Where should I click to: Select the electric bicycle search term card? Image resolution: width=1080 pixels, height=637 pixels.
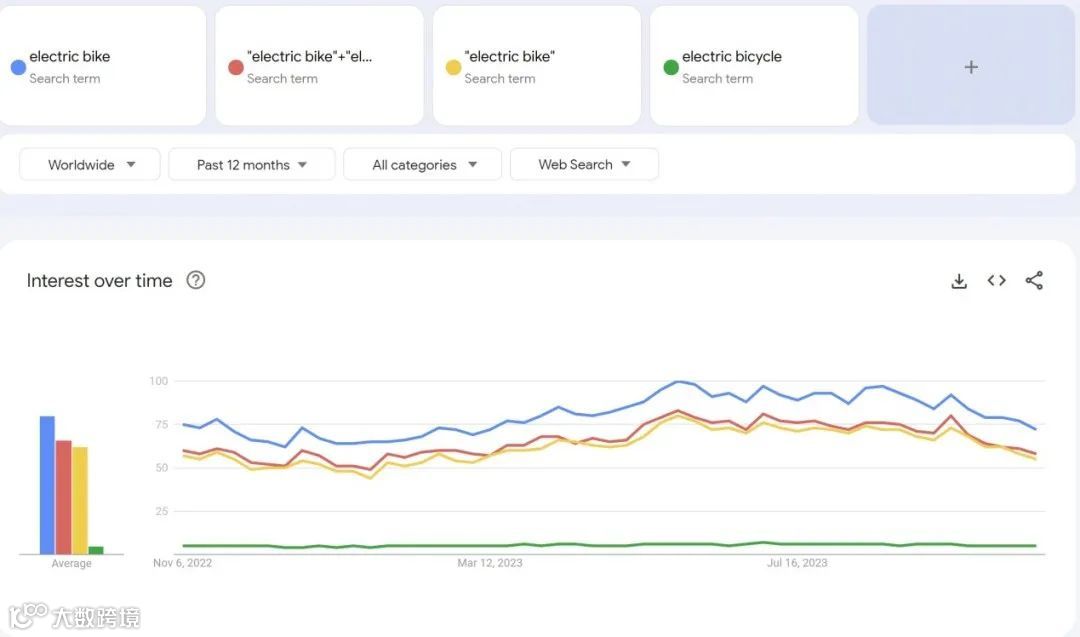(x=754, y=65)
